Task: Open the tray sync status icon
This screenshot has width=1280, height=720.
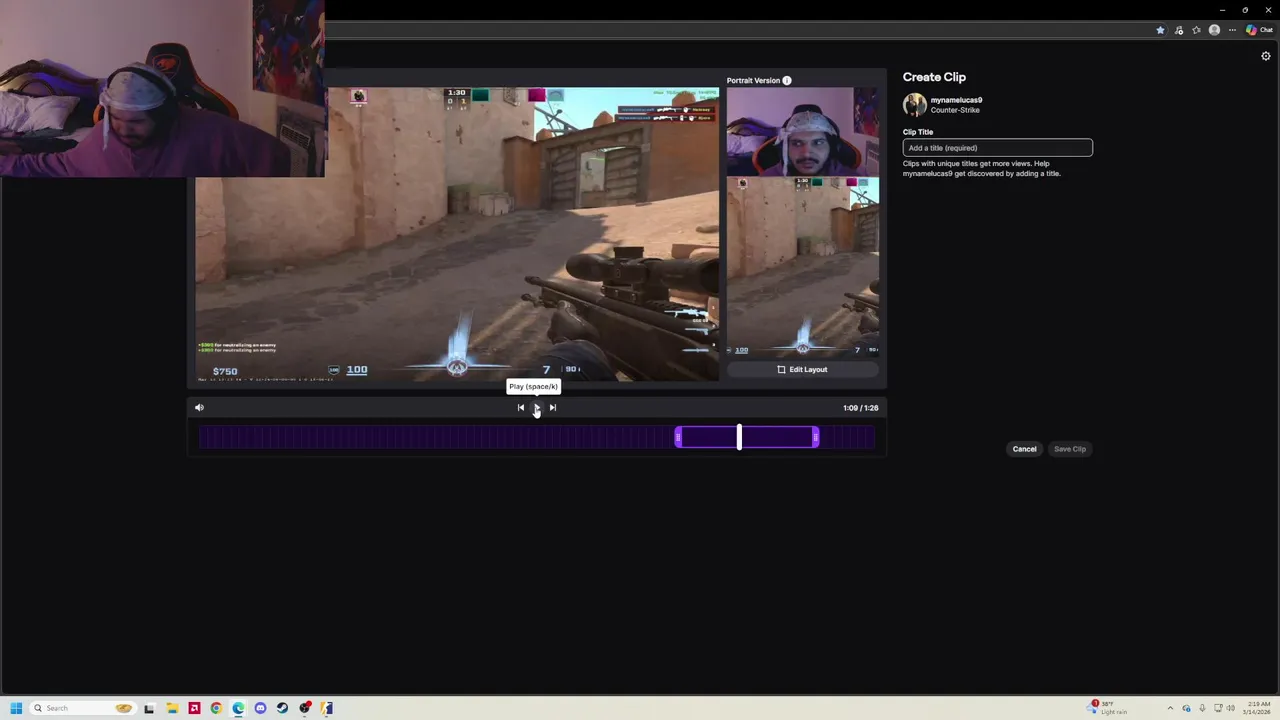Action: pos(1186,708)
